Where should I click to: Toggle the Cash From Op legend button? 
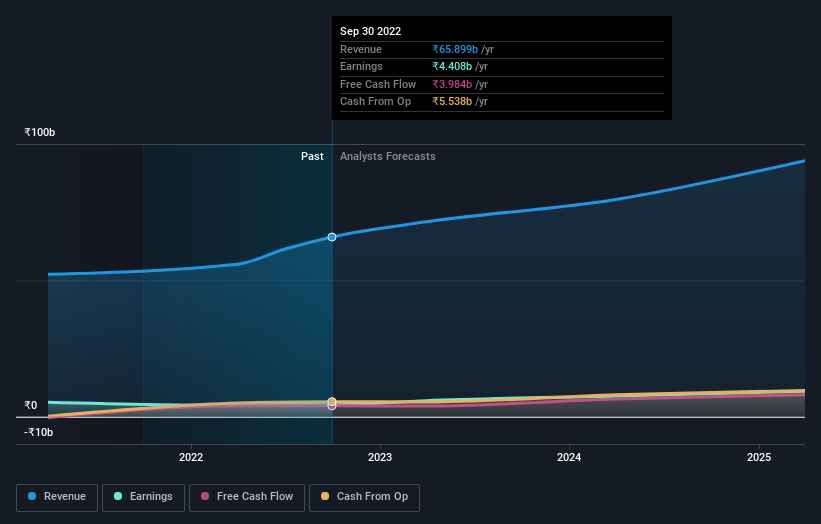[364, 497]
